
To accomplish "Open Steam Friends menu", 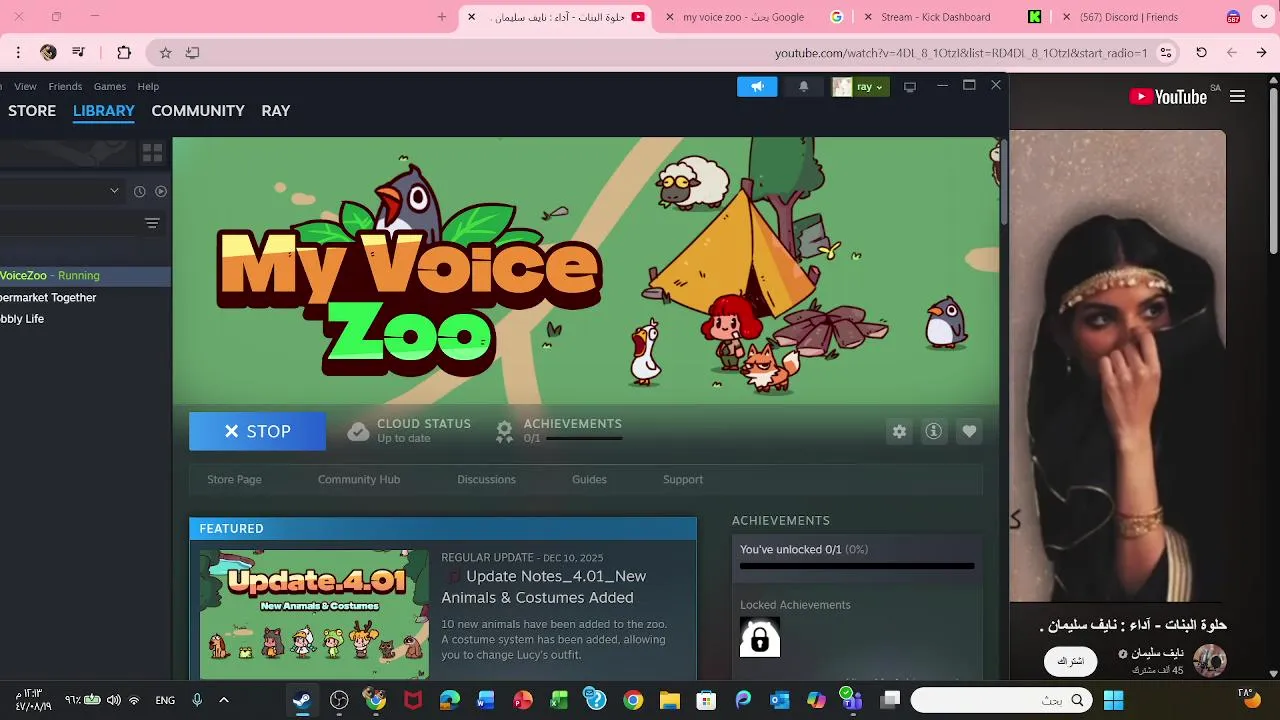I will pos(65,87).
